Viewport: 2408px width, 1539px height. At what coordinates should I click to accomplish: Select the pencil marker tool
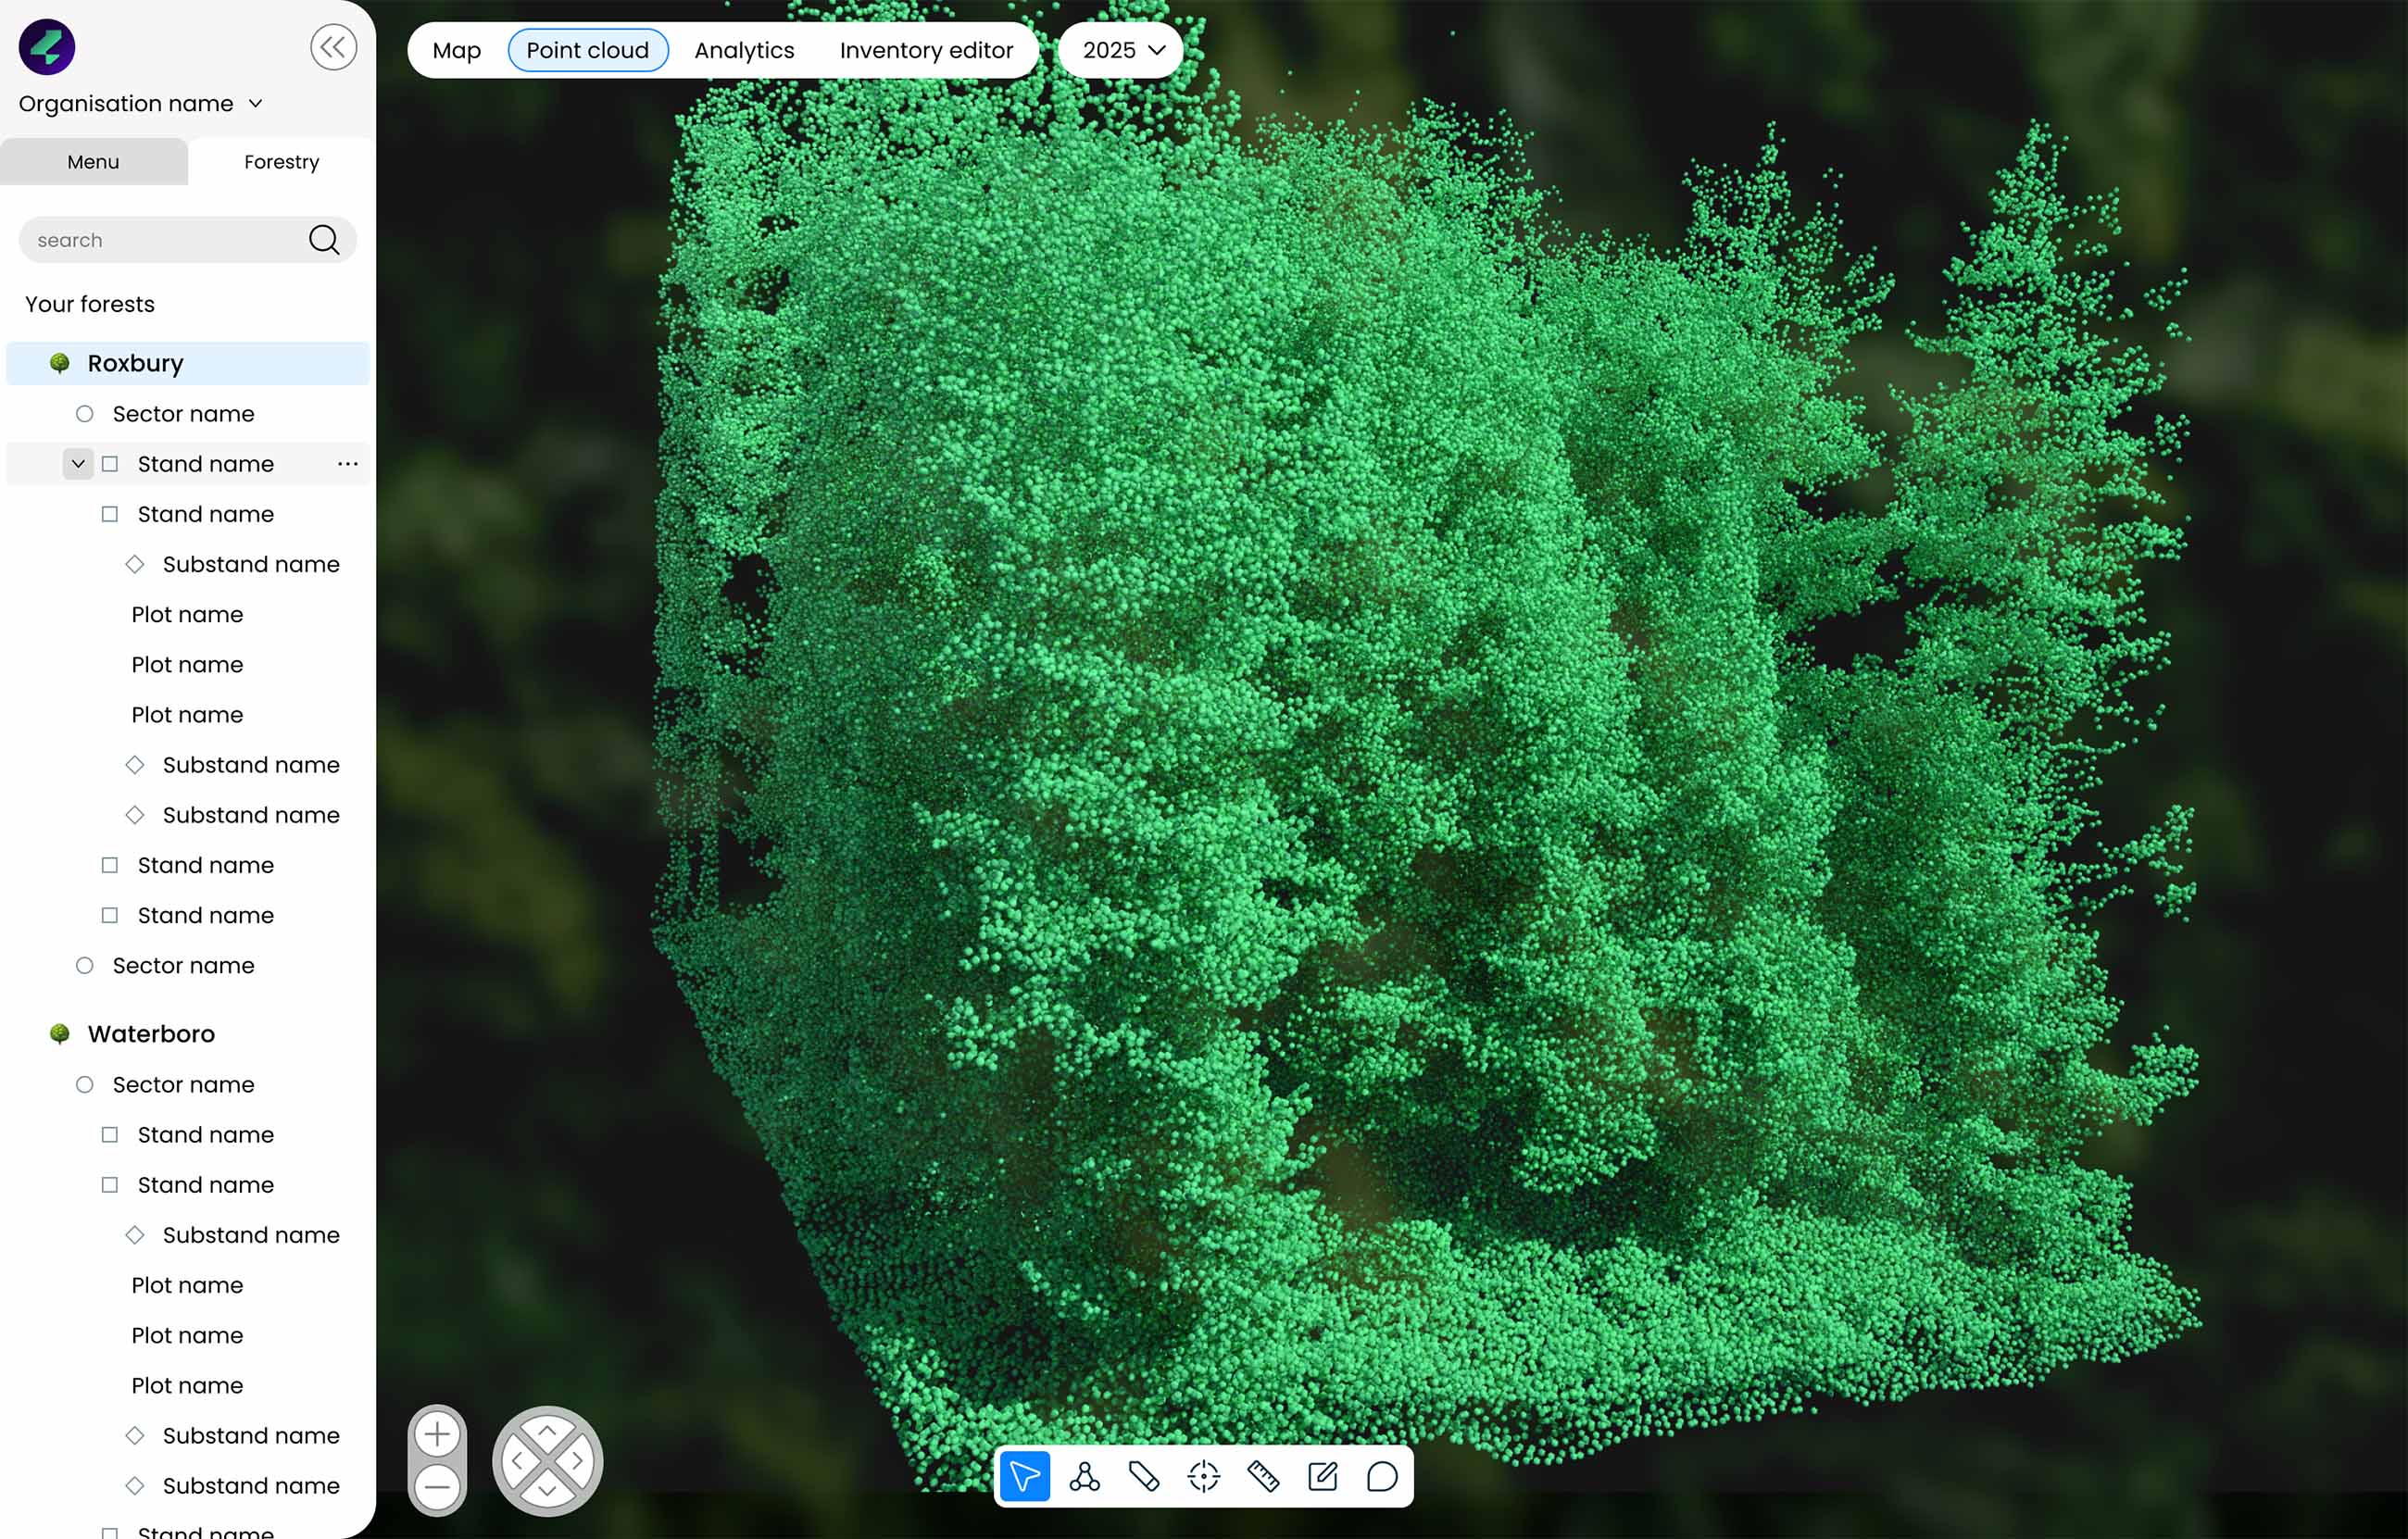click(1144, 1476)
